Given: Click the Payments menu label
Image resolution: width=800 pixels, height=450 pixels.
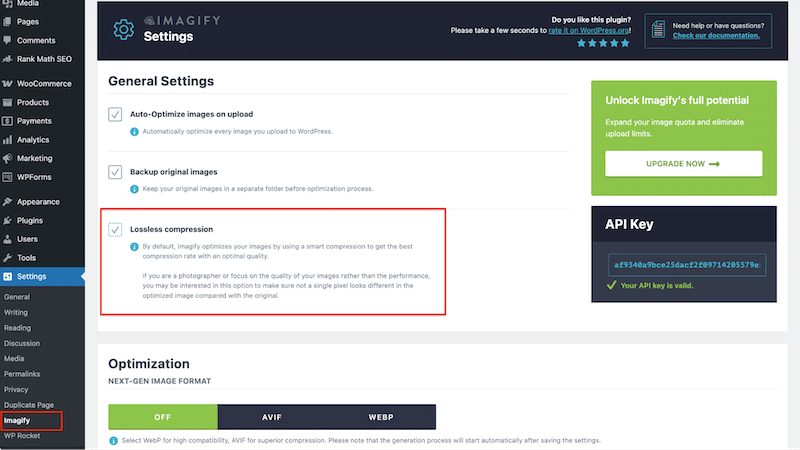Looking at the screenshot, I should pyautogui.click(x=34, y=121).
